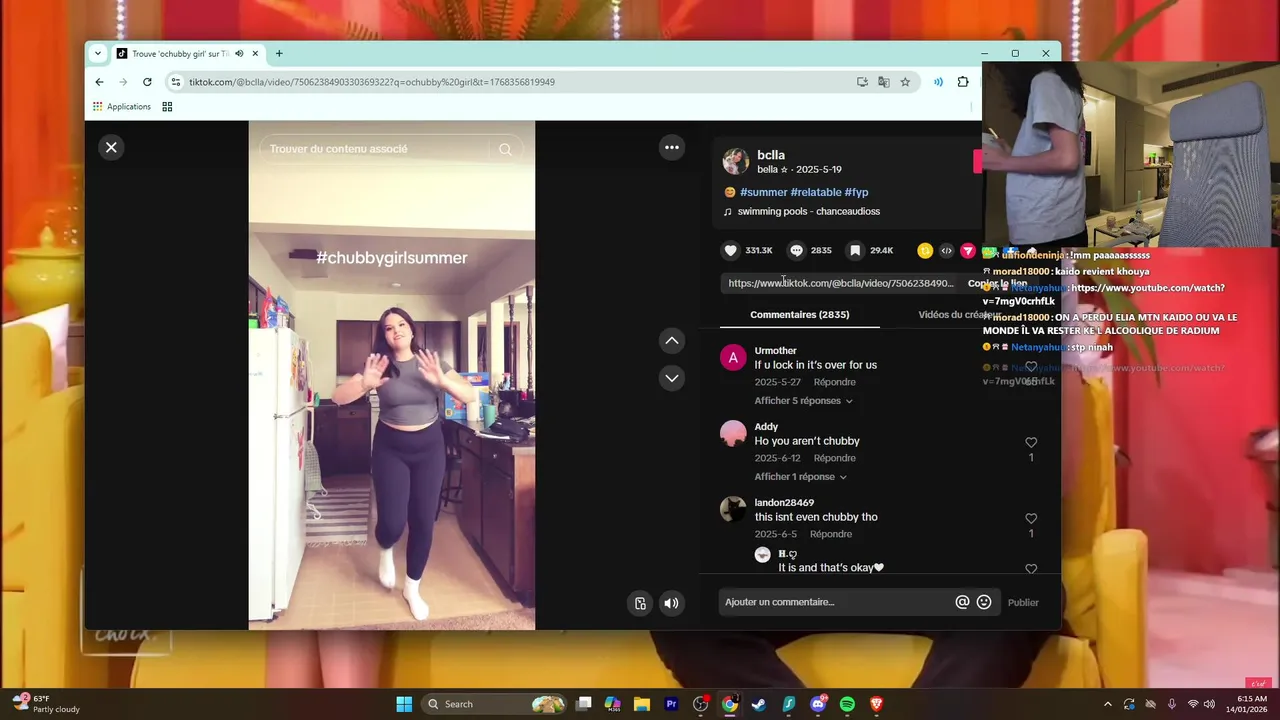Expand 'Afficher 5 réponses' under Urmother comment
Screen dimensions: 1280x720
[x=803, y=401]
